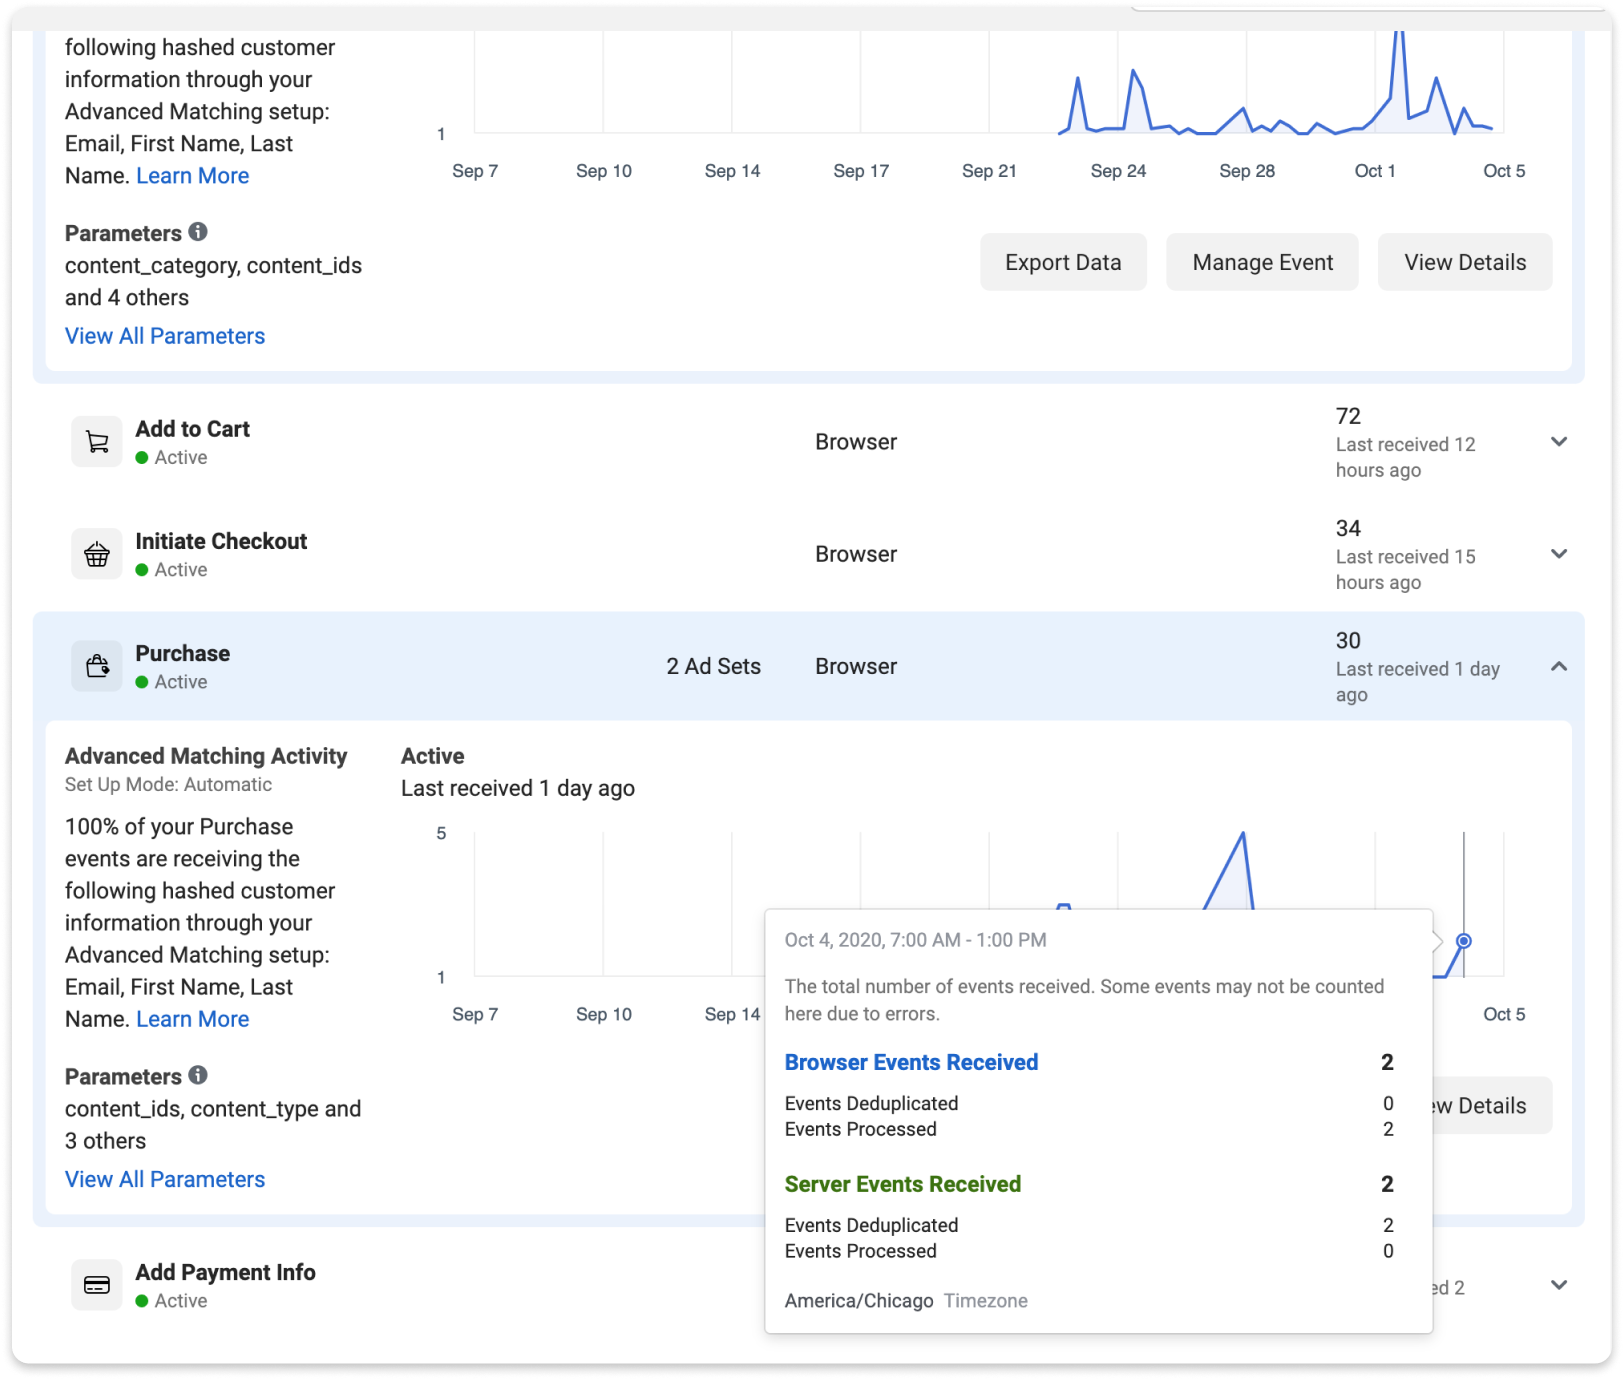Viewport: 1624px width, 1380px height.
Task: Open the Parameters info tooltip near content_ids
Action: point(198,1075)
